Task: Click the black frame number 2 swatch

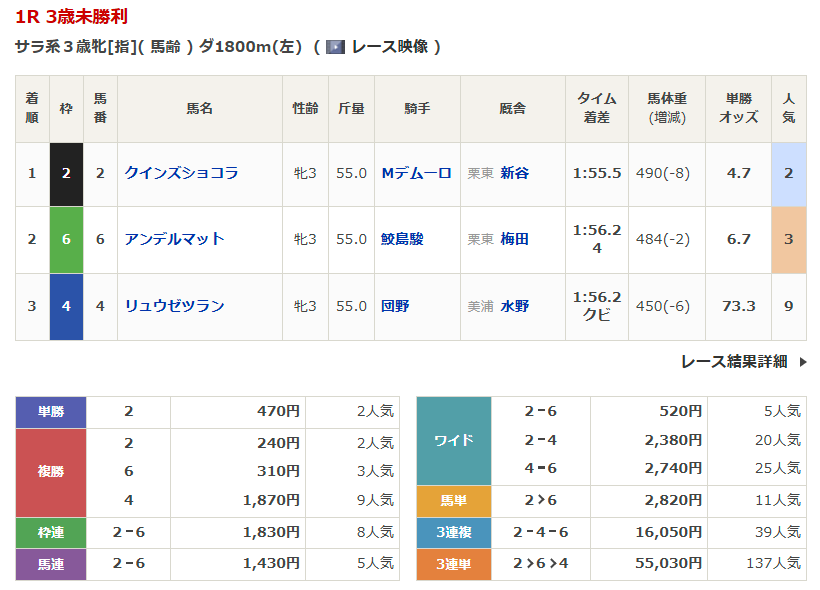Action: tap(66, 173)
